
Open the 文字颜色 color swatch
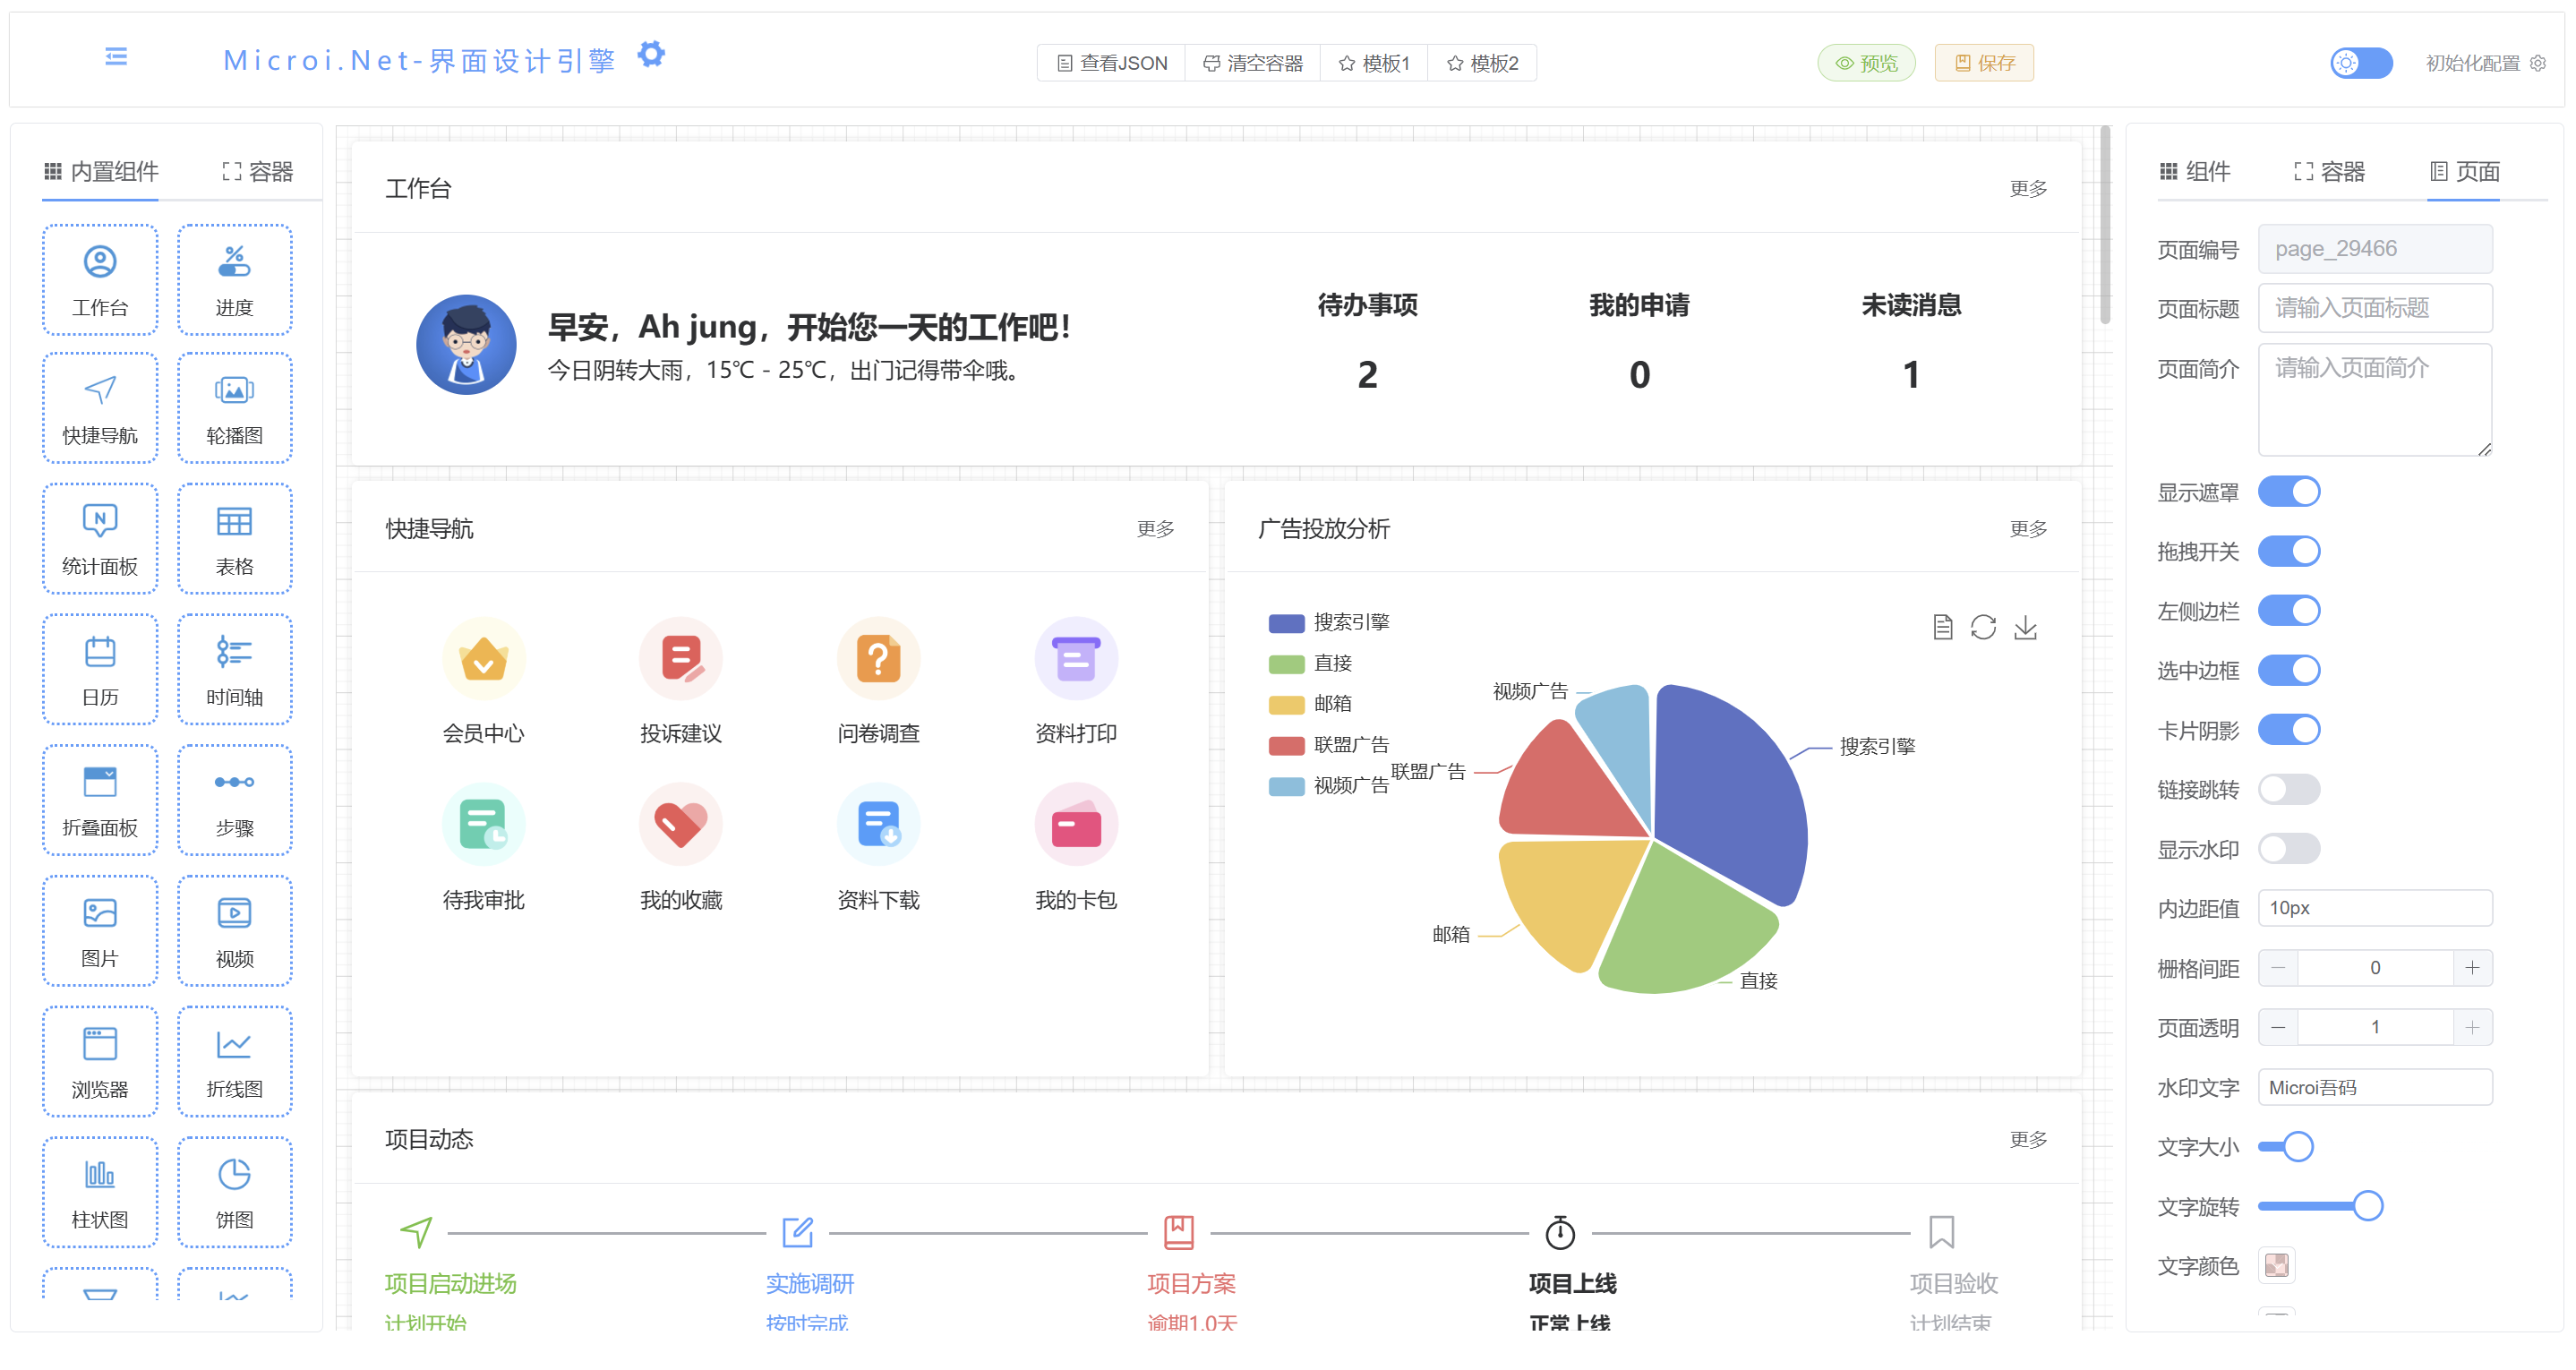(2276, 1265)
